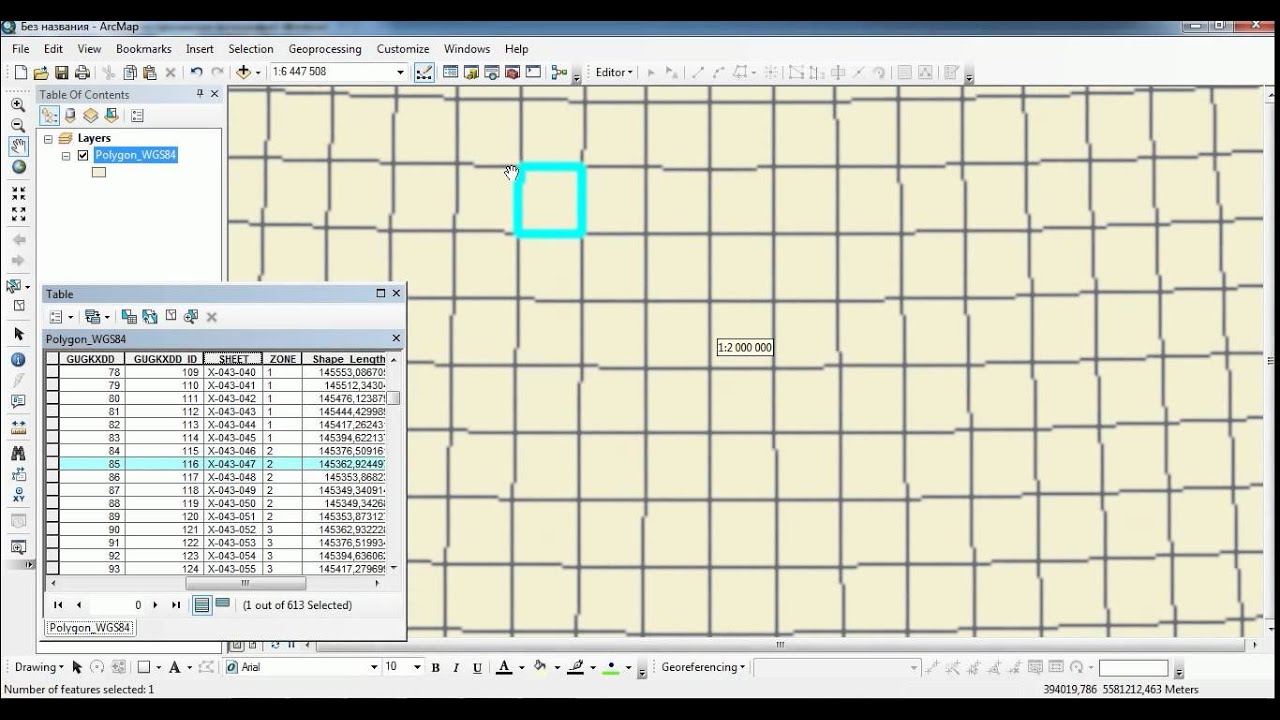Screen dimensions: 1280x720
Task: Open the Related Tables dropdown
Action: (97, 317)
